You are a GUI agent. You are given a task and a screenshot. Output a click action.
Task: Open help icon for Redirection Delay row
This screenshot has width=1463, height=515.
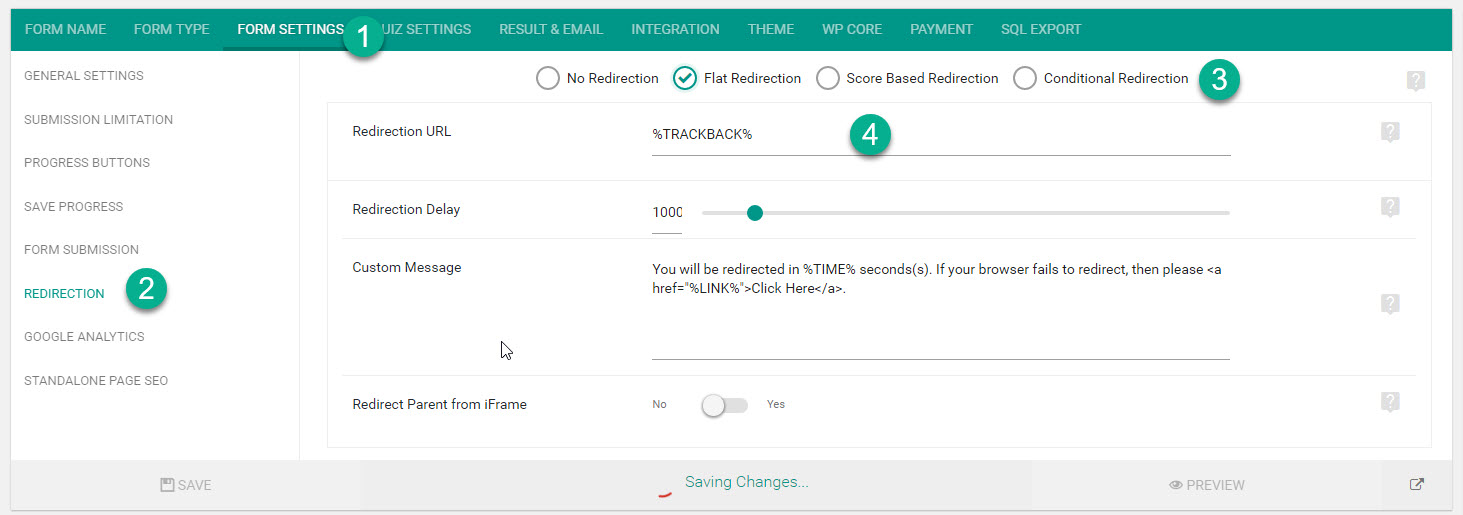(1389, 207)
